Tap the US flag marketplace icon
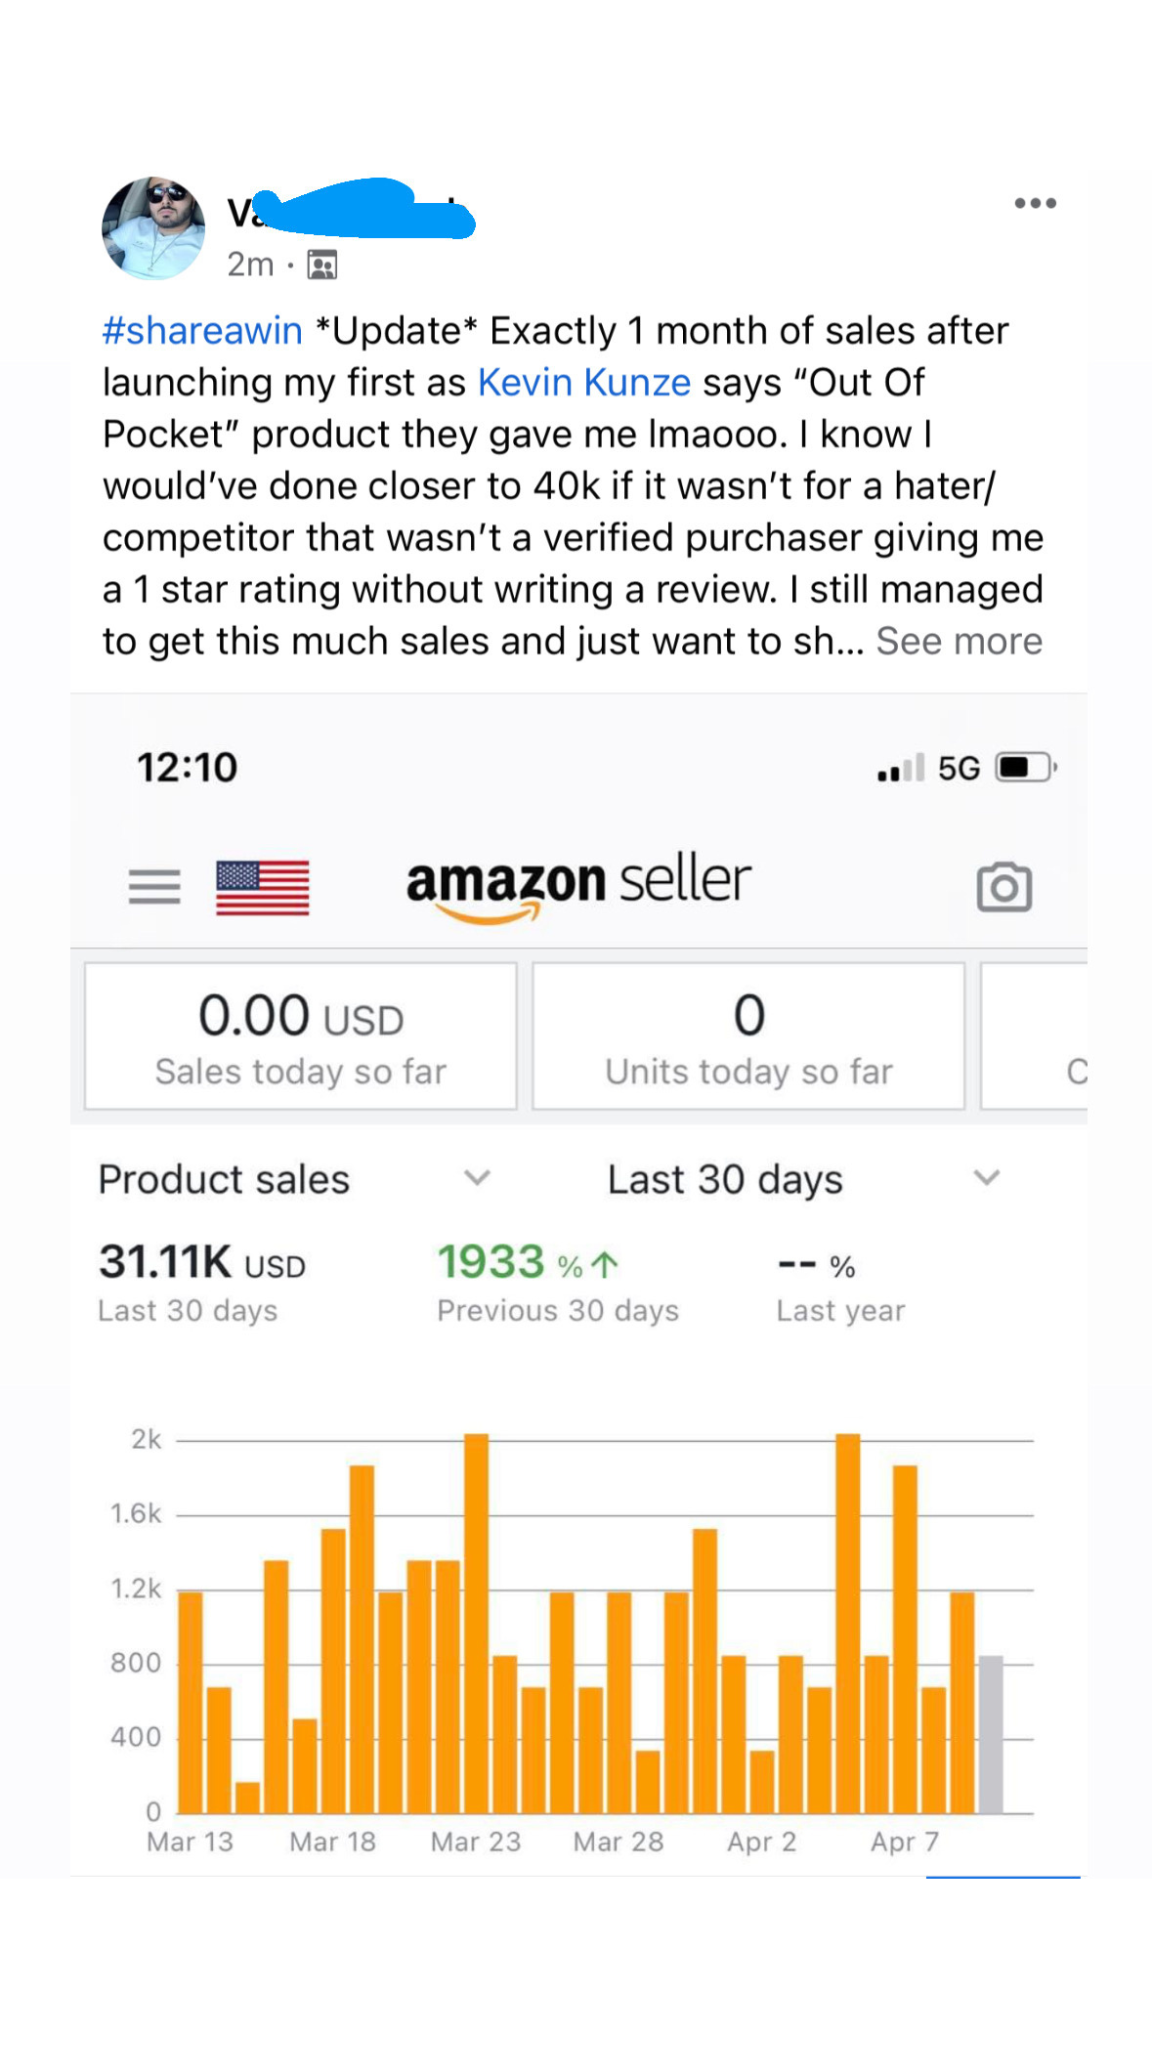Screen dimensions: 1152x2048 click(x=262, y=887)
